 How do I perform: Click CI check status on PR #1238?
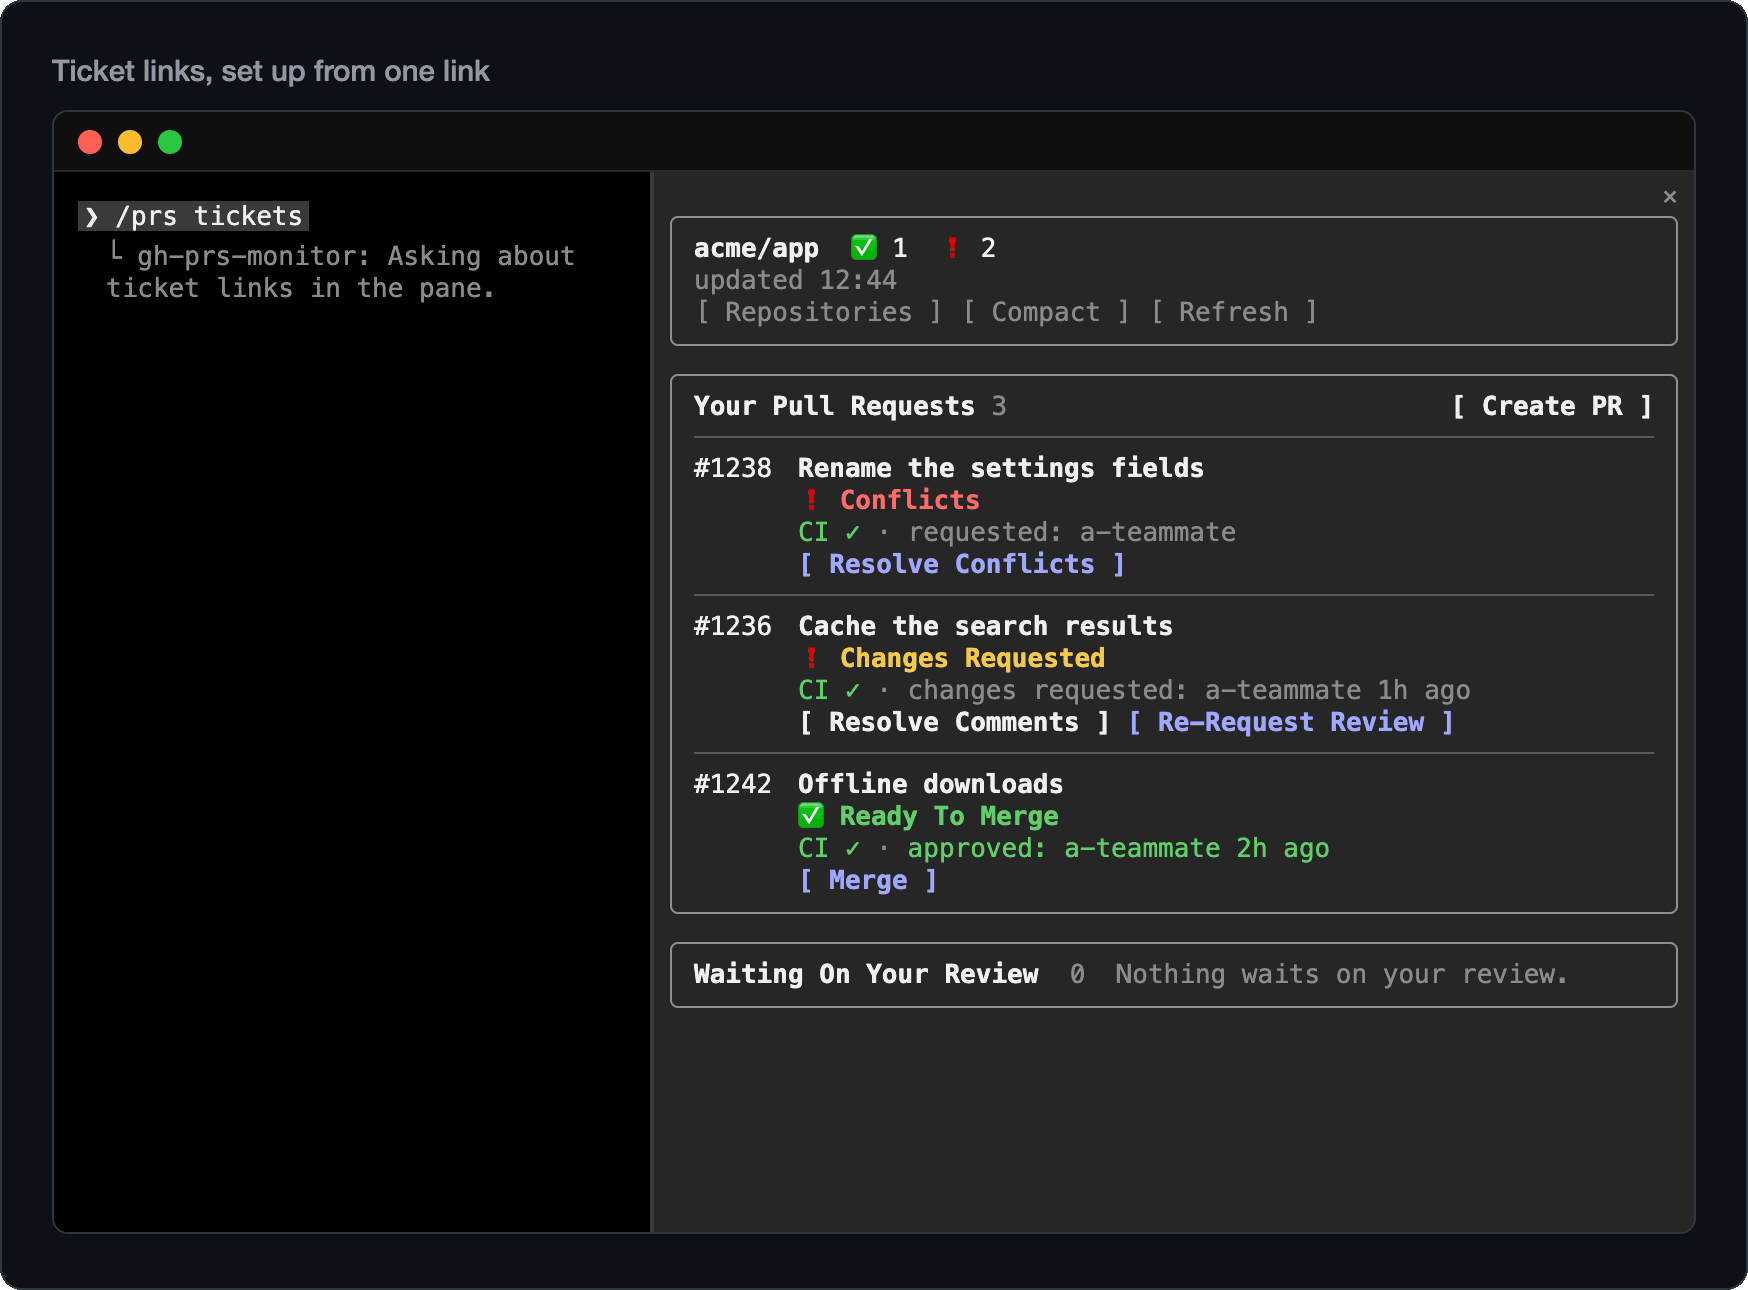click(829, 532)
